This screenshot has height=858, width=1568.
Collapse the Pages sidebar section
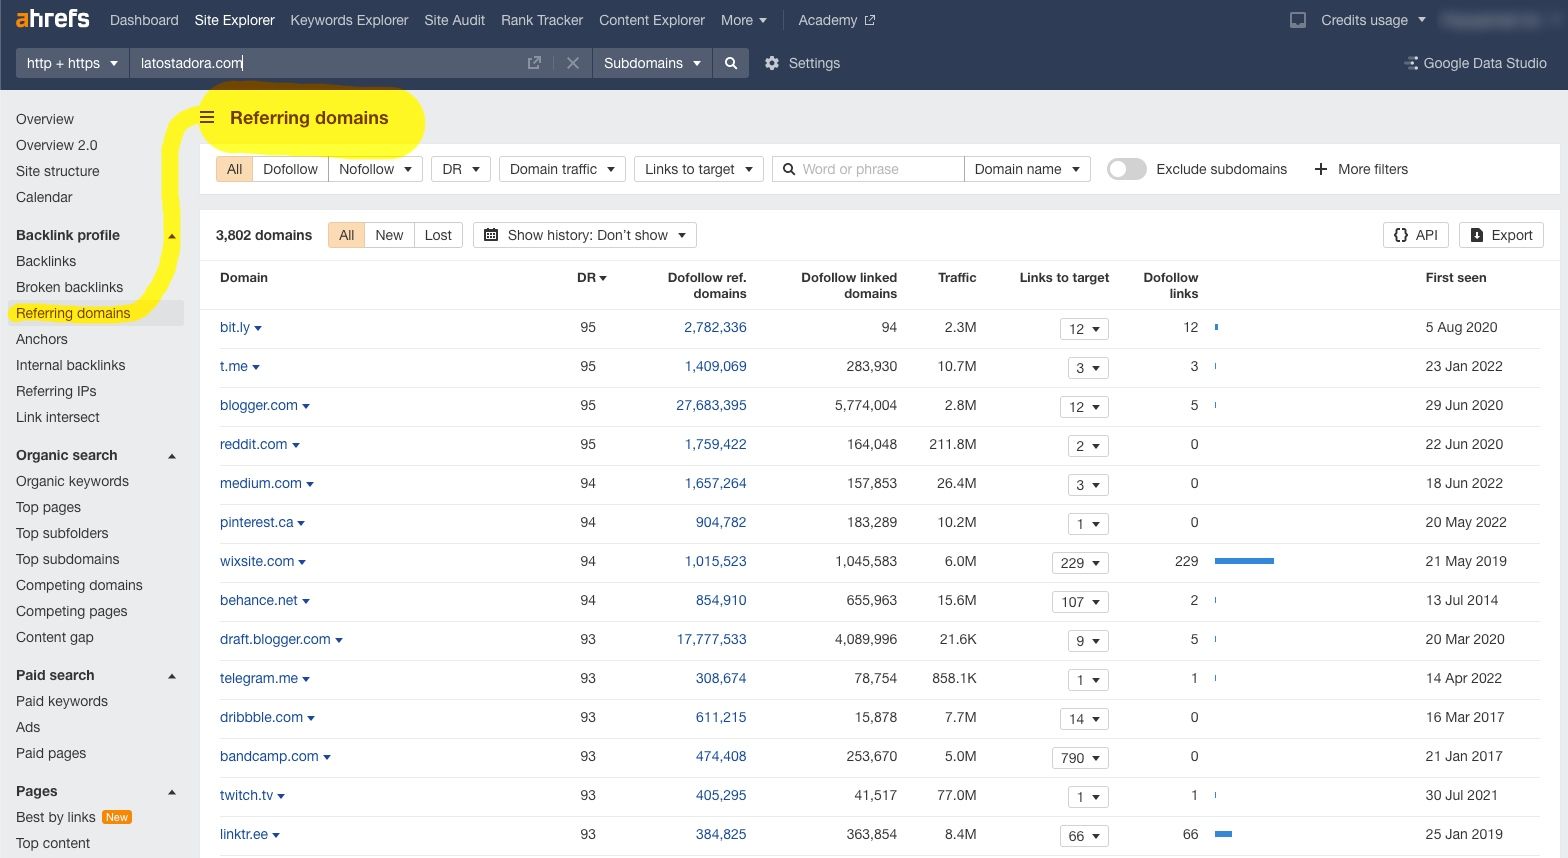172,792
